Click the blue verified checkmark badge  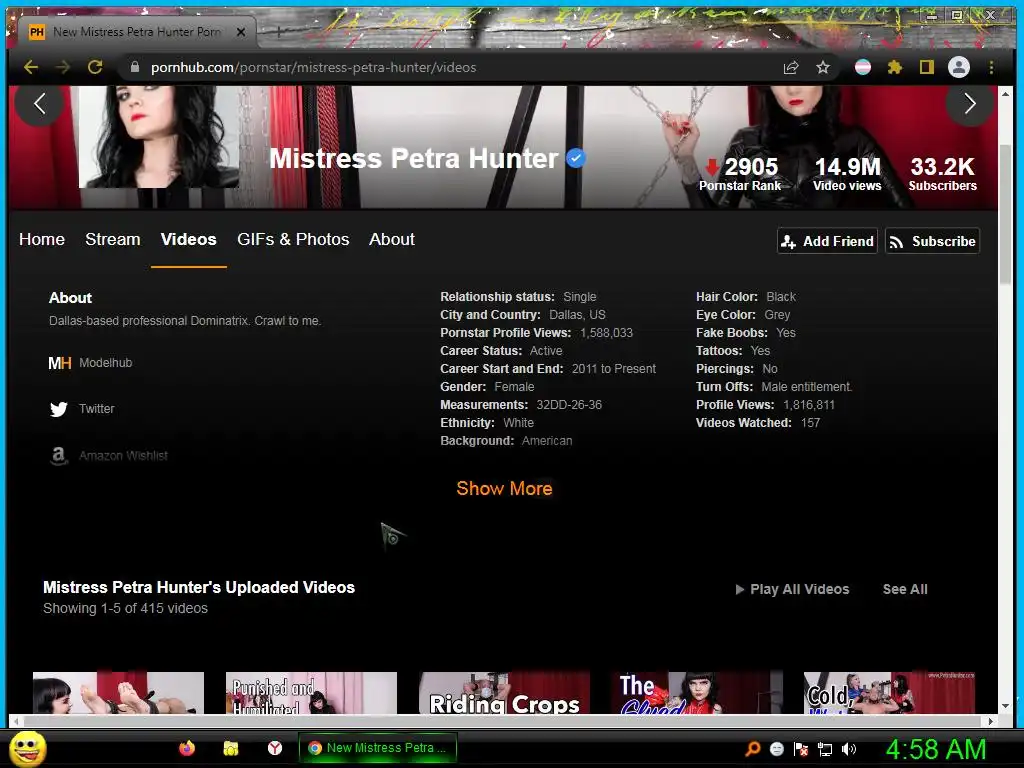click(576, 158)
